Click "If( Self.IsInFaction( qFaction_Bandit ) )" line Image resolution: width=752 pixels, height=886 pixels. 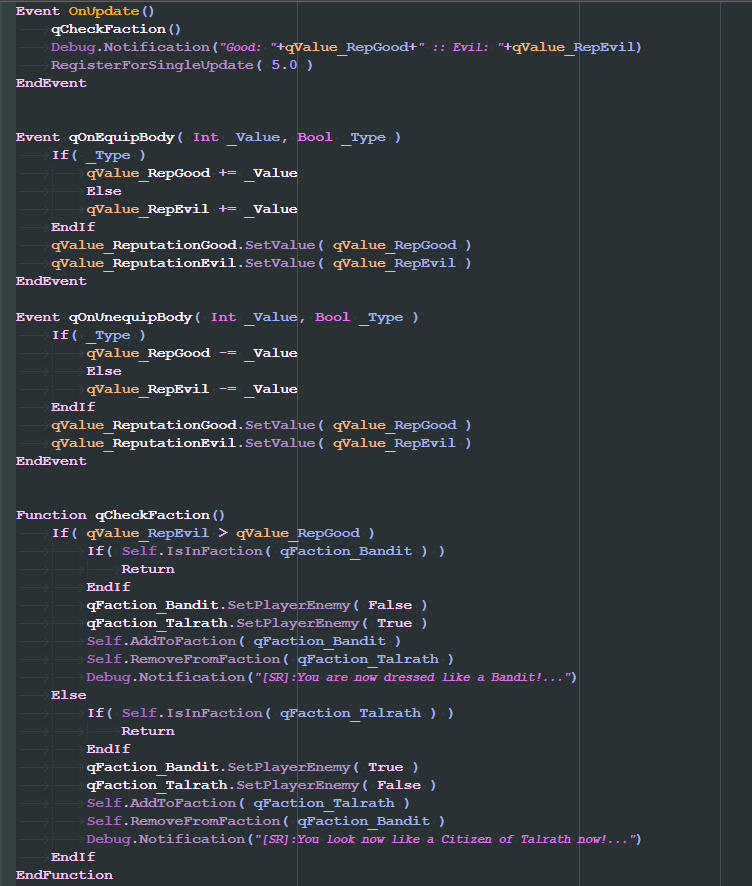pos(266,551)
